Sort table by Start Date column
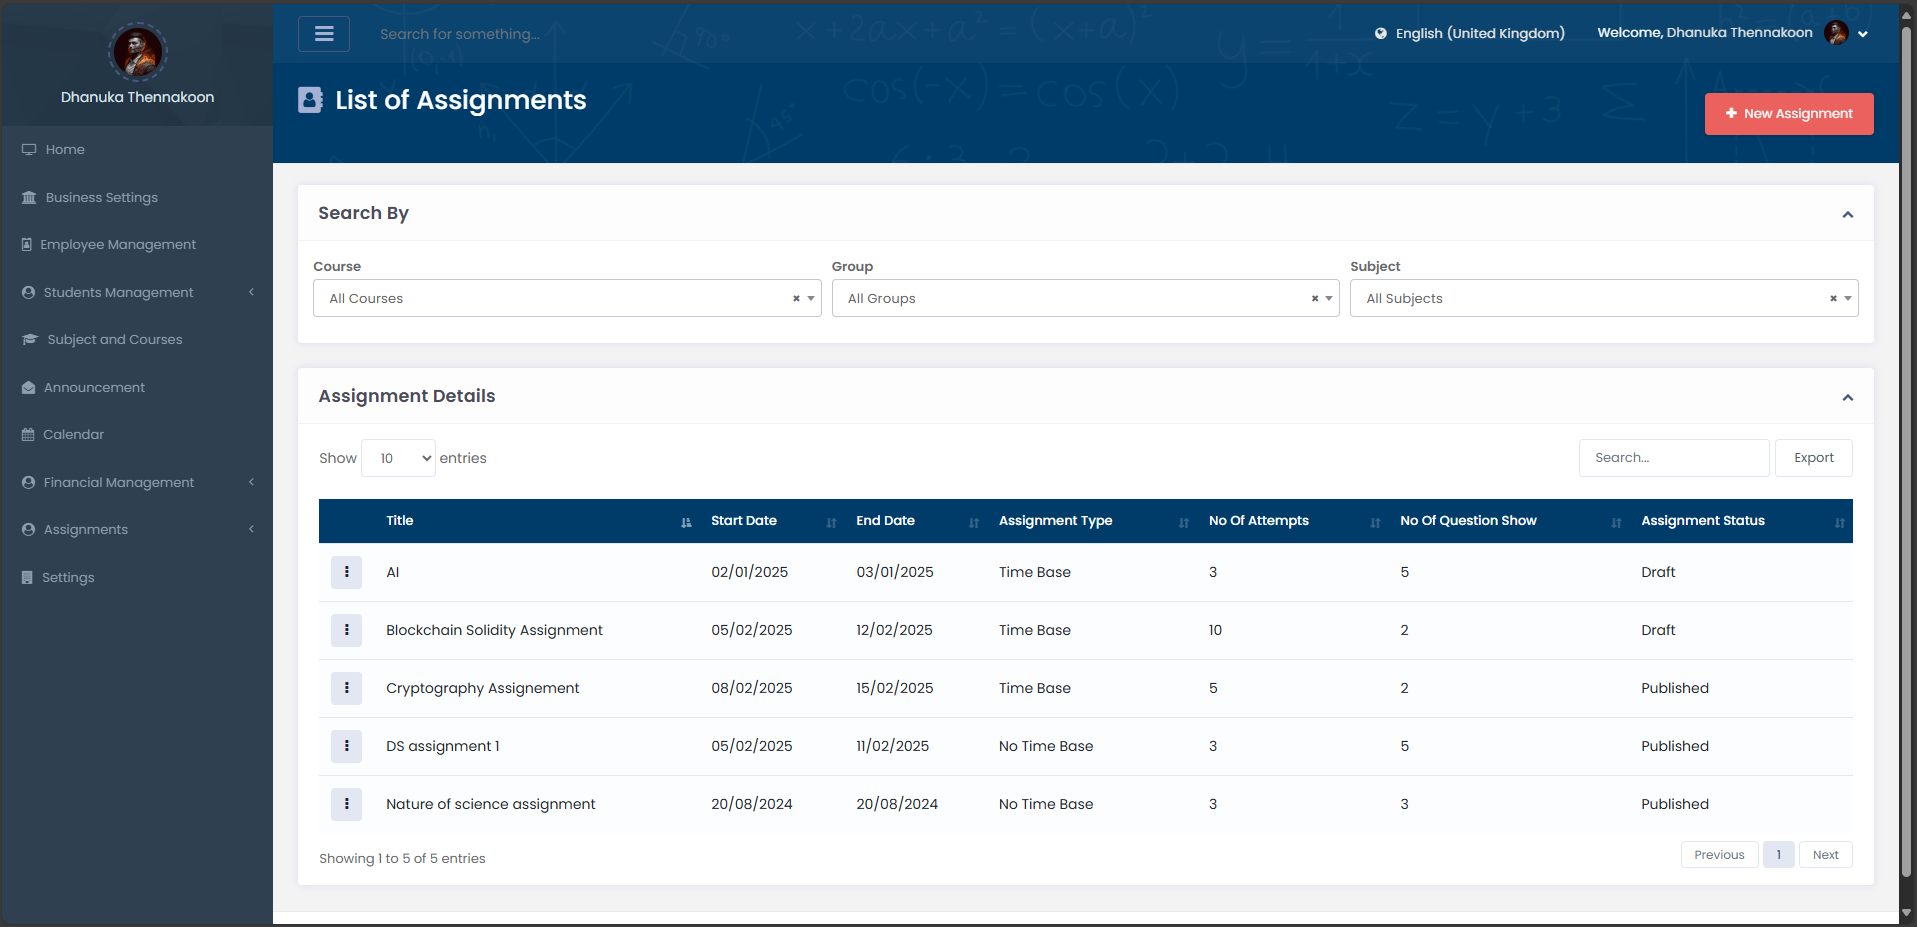Viewport: 1917px width, 927px height. pos(771,521)
